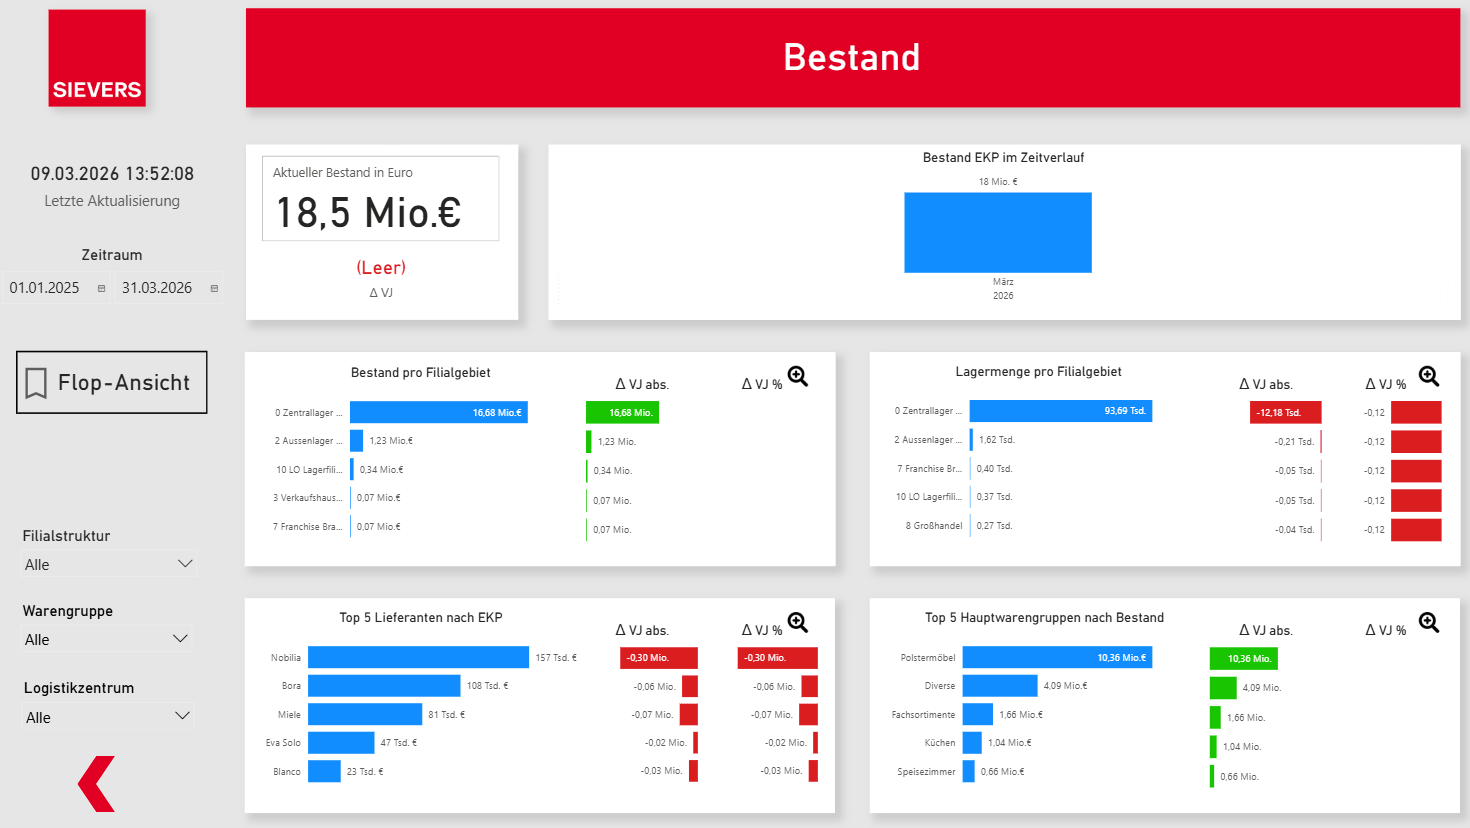1470x828 pixels.
Task: Click the Aktueller Bestand 18,5 Mio.€ card
Action: [x=380, y=198]
